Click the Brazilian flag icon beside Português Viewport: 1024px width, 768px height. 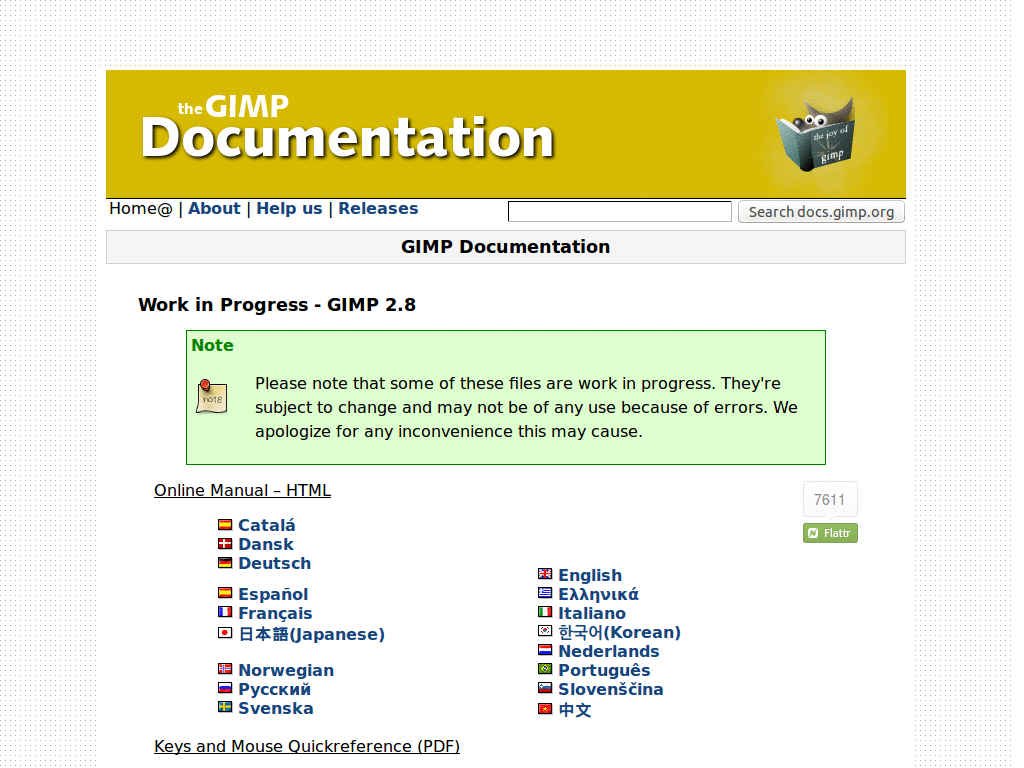tap(545, 669)
